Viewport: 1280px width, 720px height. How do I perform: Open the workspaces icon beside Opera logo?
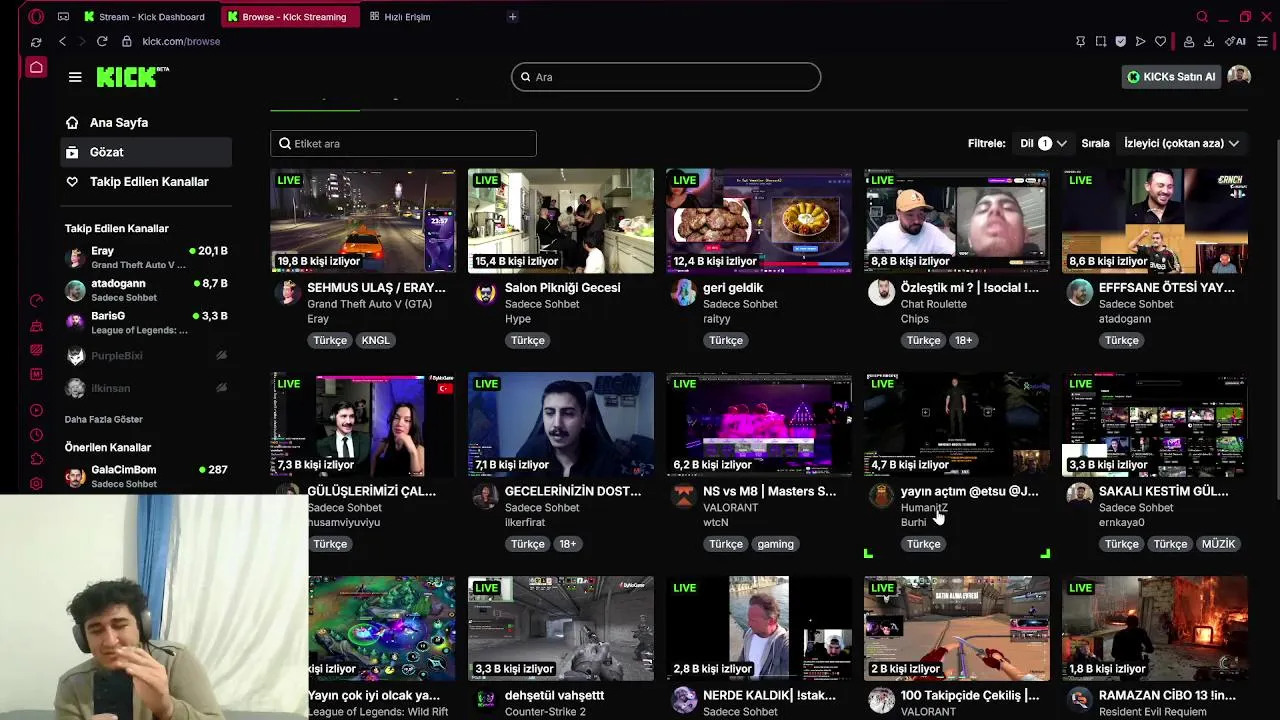(x=63, y=16)
